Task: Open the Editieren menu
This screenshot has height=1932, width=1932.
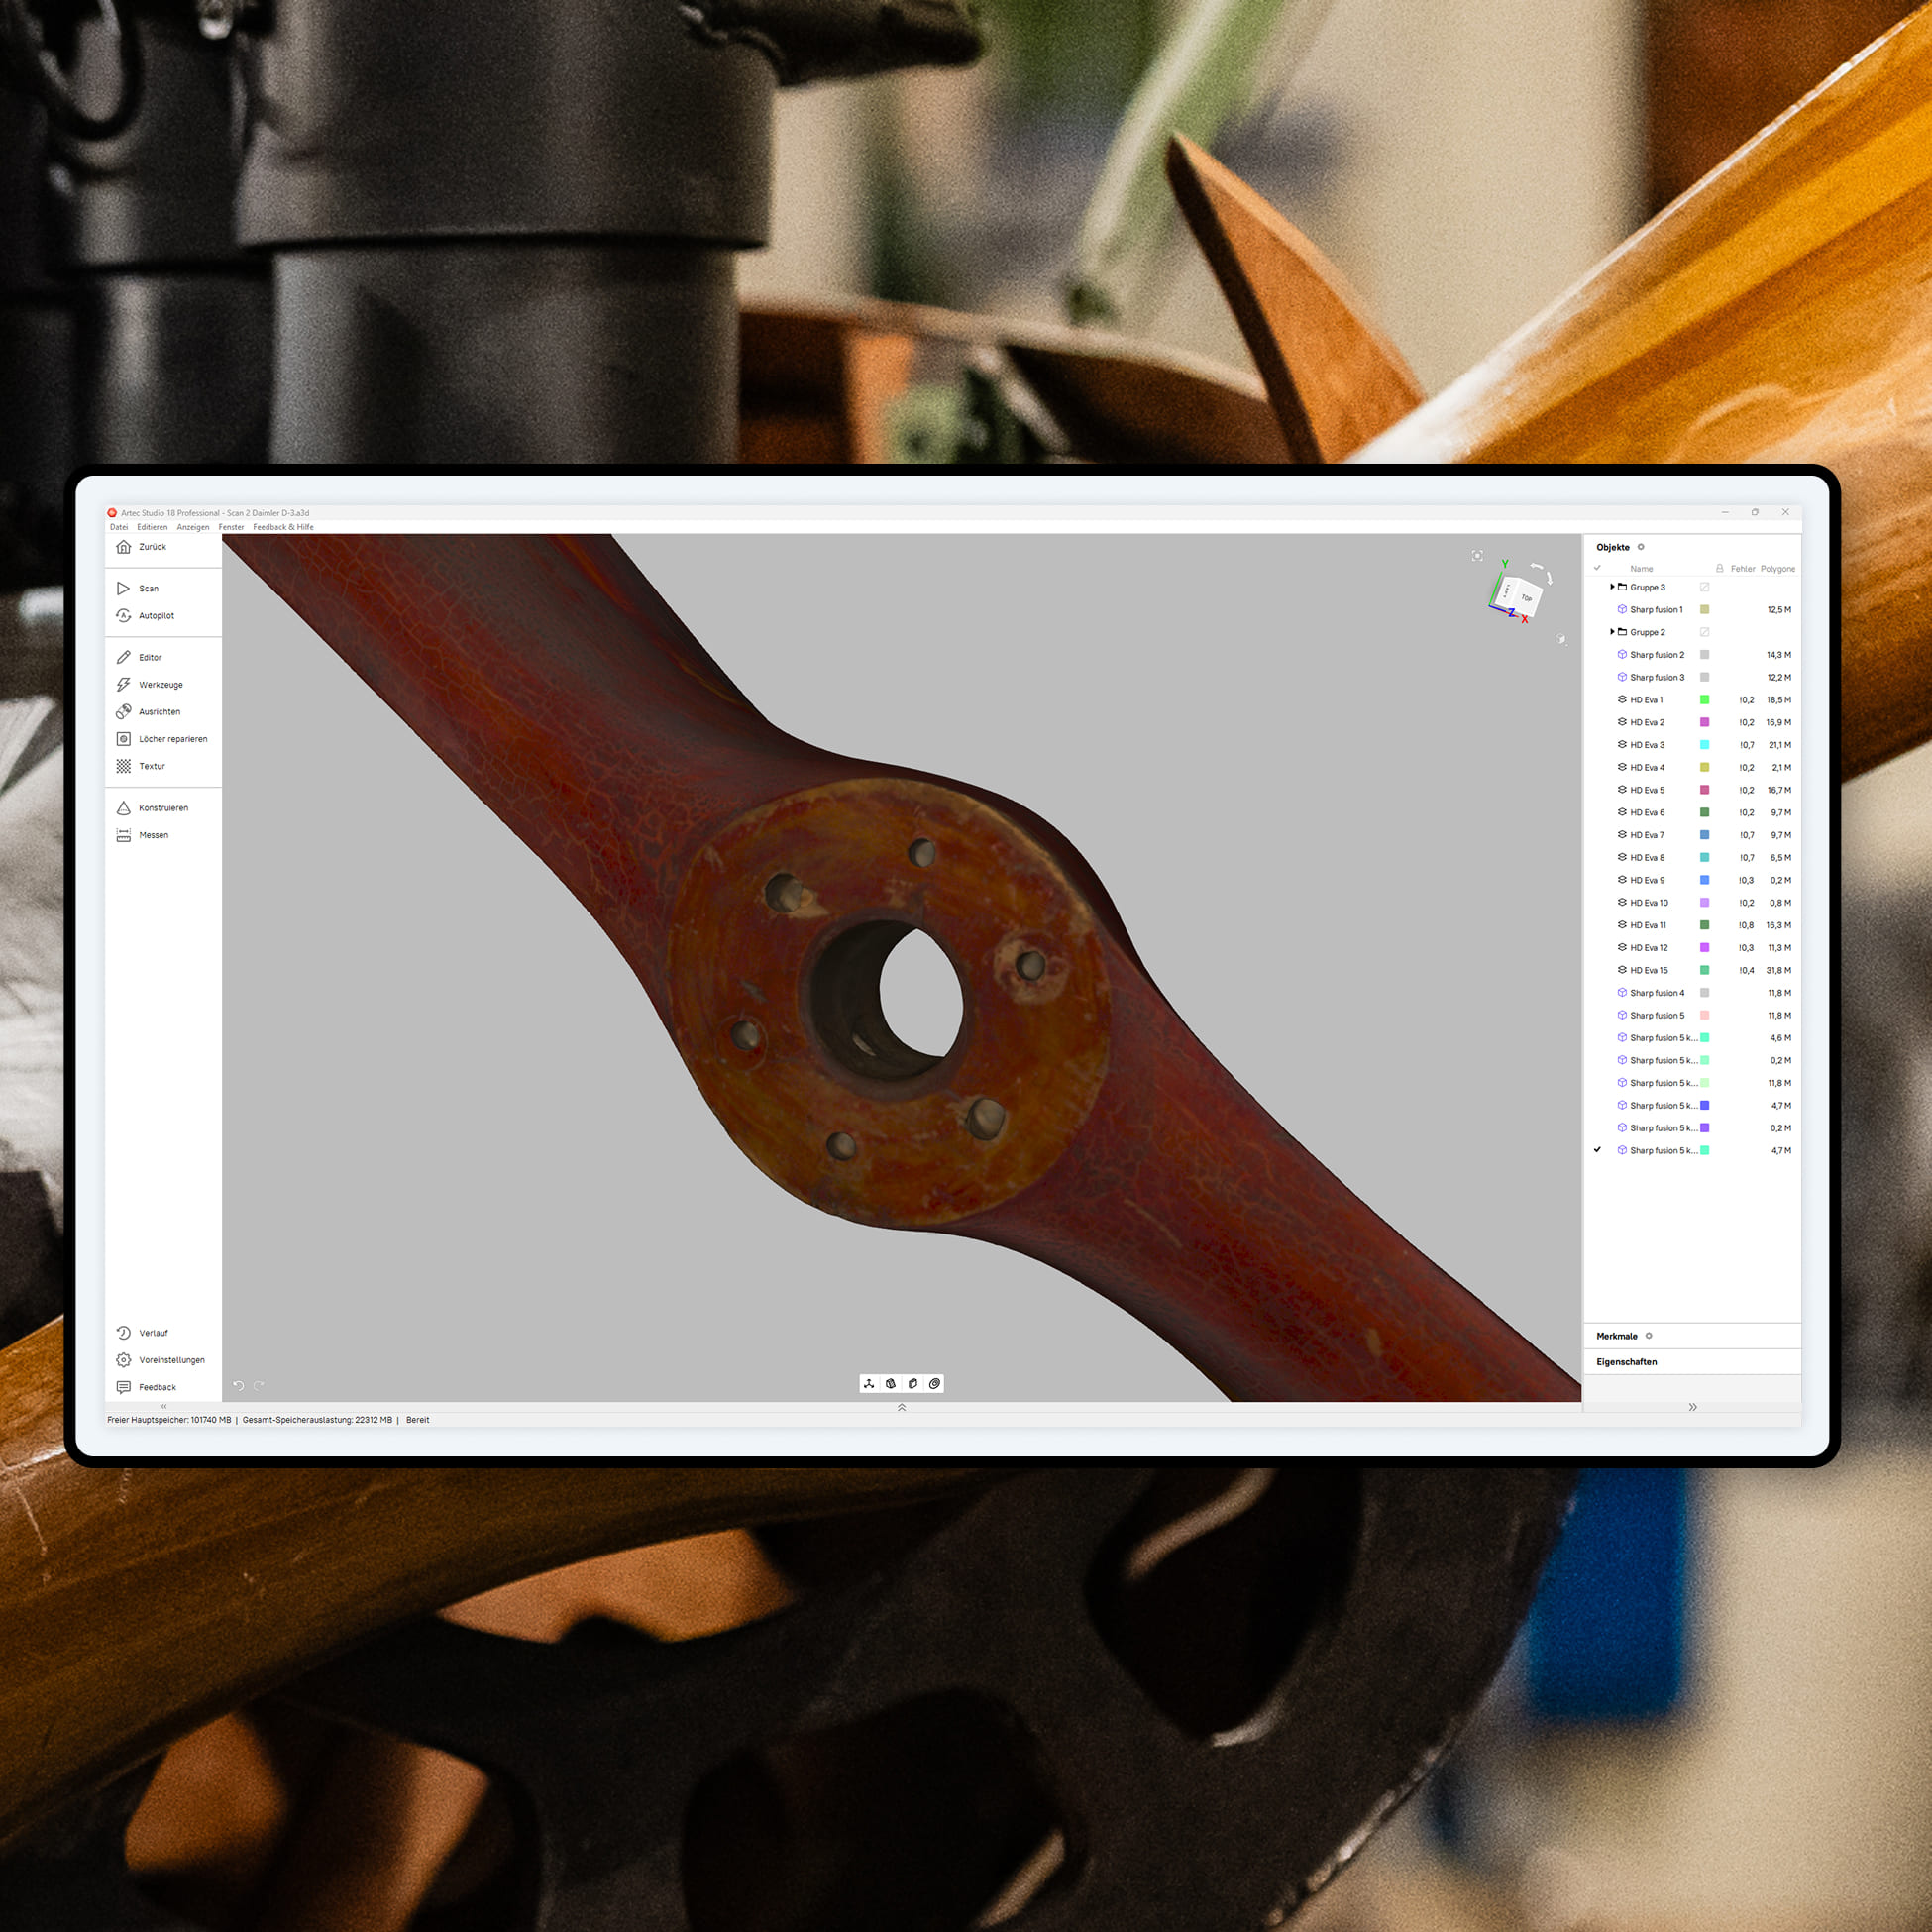Action: coord(152,527)
